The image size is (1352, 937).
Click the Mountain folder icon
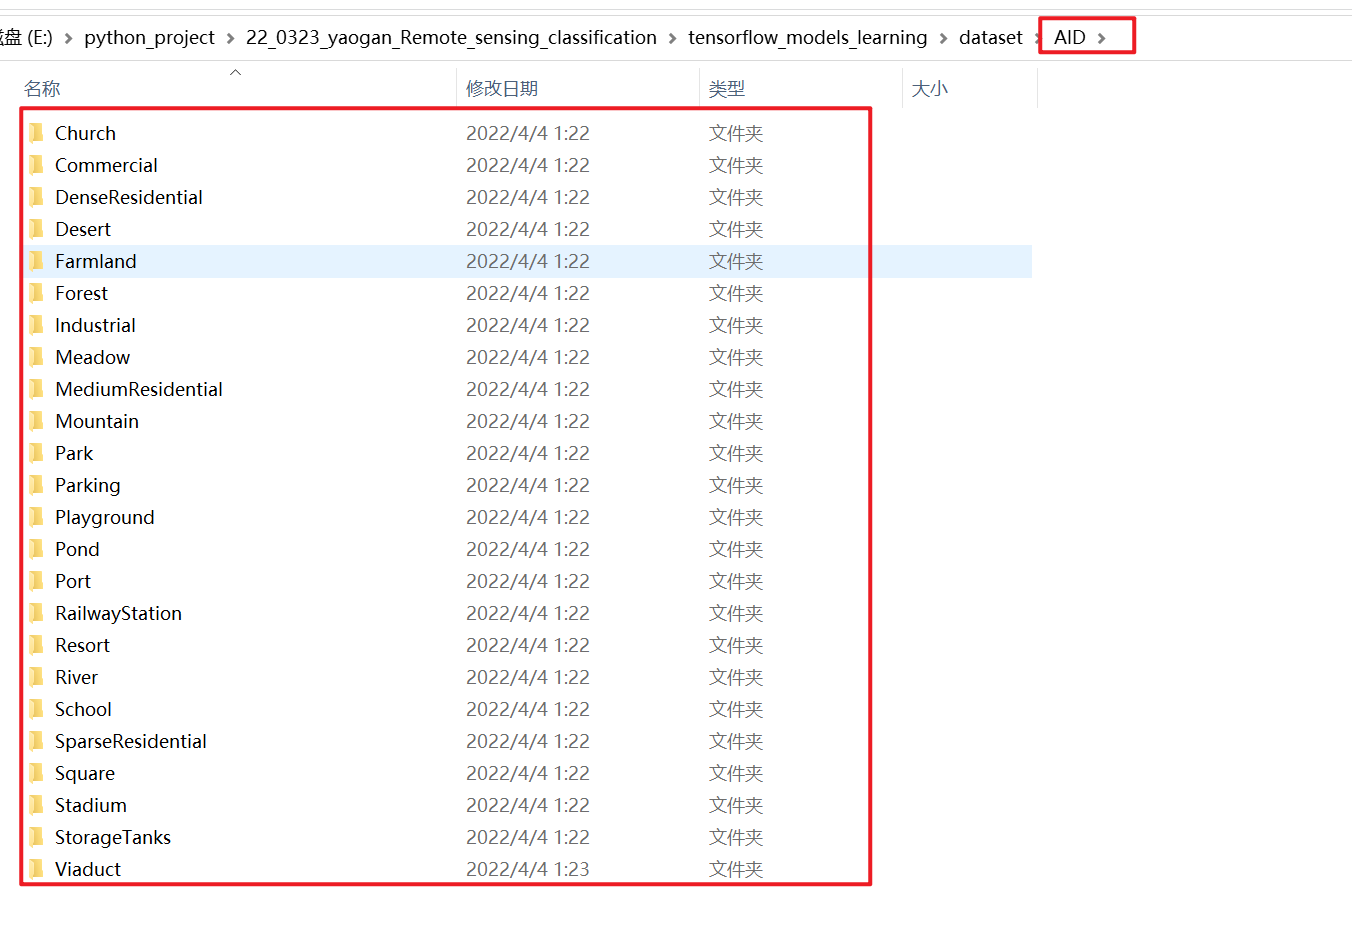point(36,421)
